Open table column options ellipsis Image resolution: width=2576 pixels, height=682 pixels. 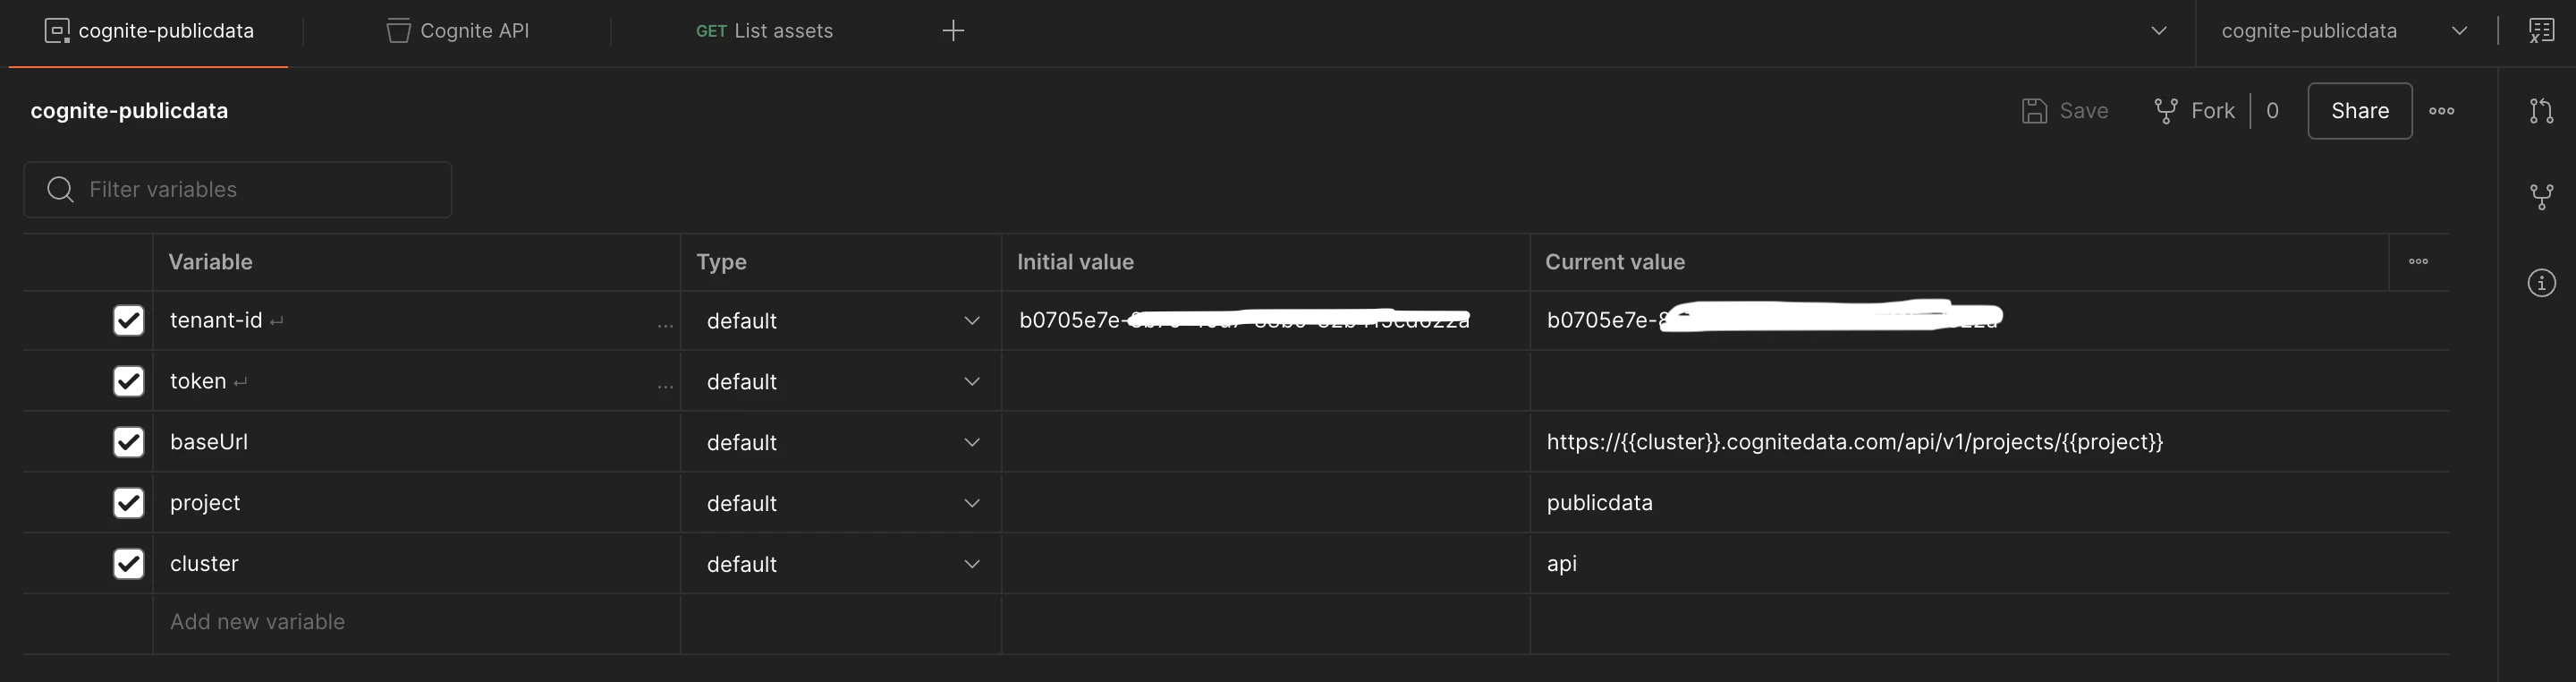point(2418,262)
